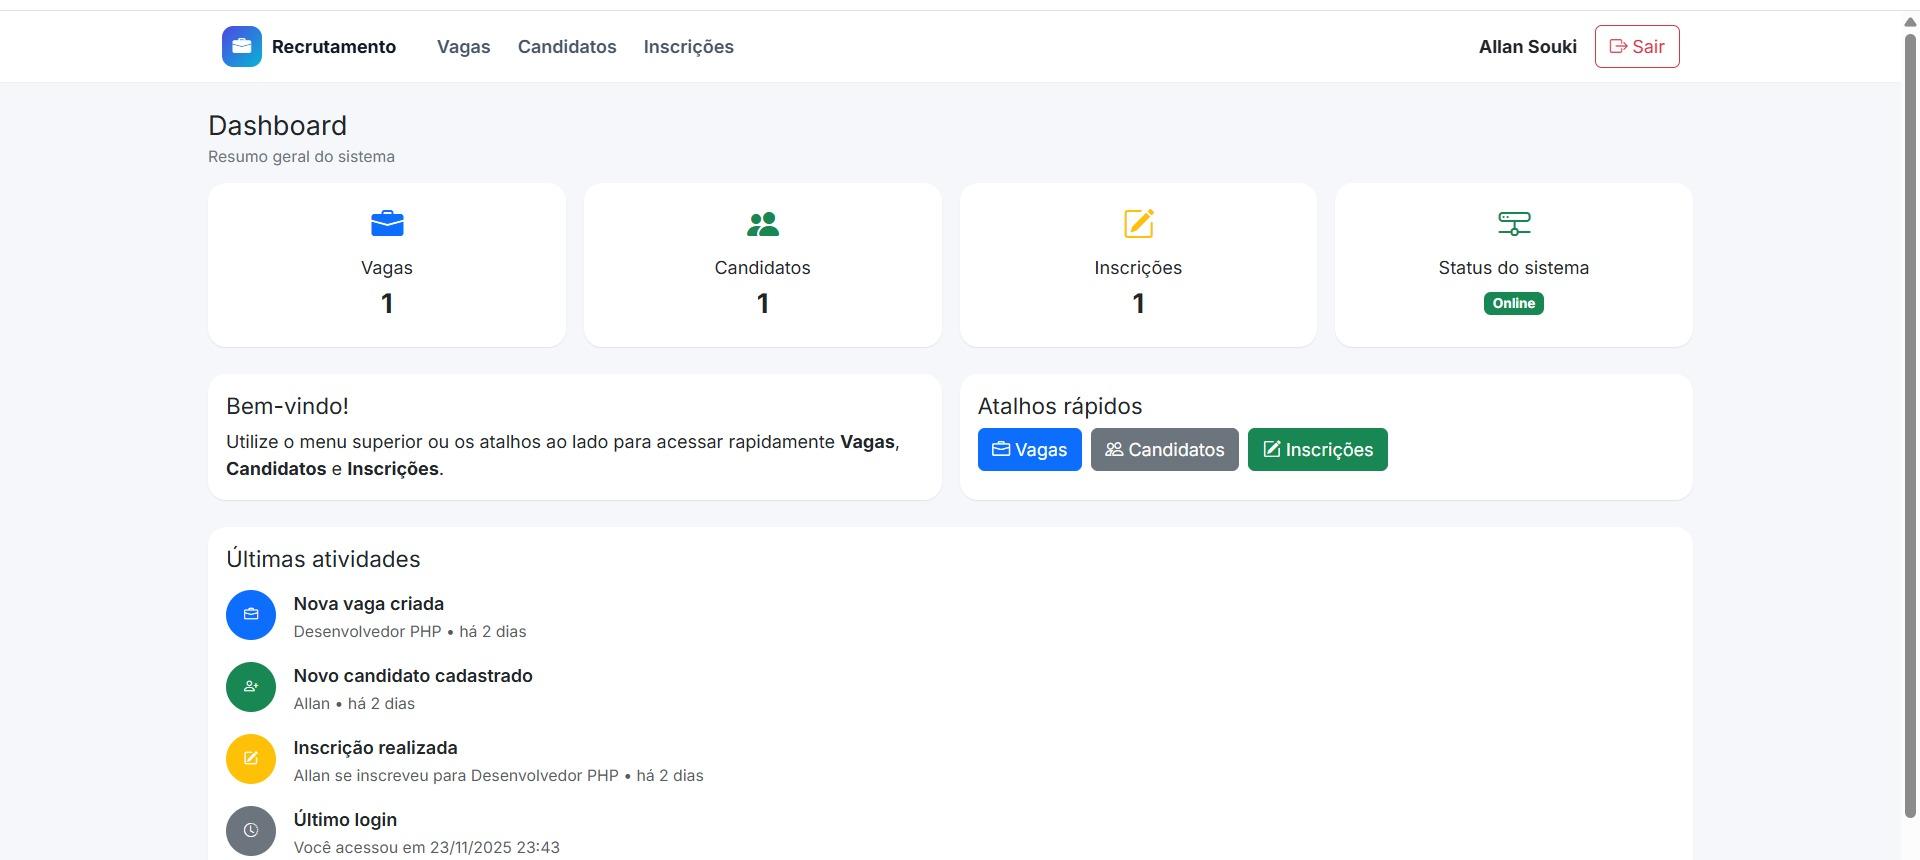
Task: Click the blue Vagas shortcut button
Action: point(1029,450)
